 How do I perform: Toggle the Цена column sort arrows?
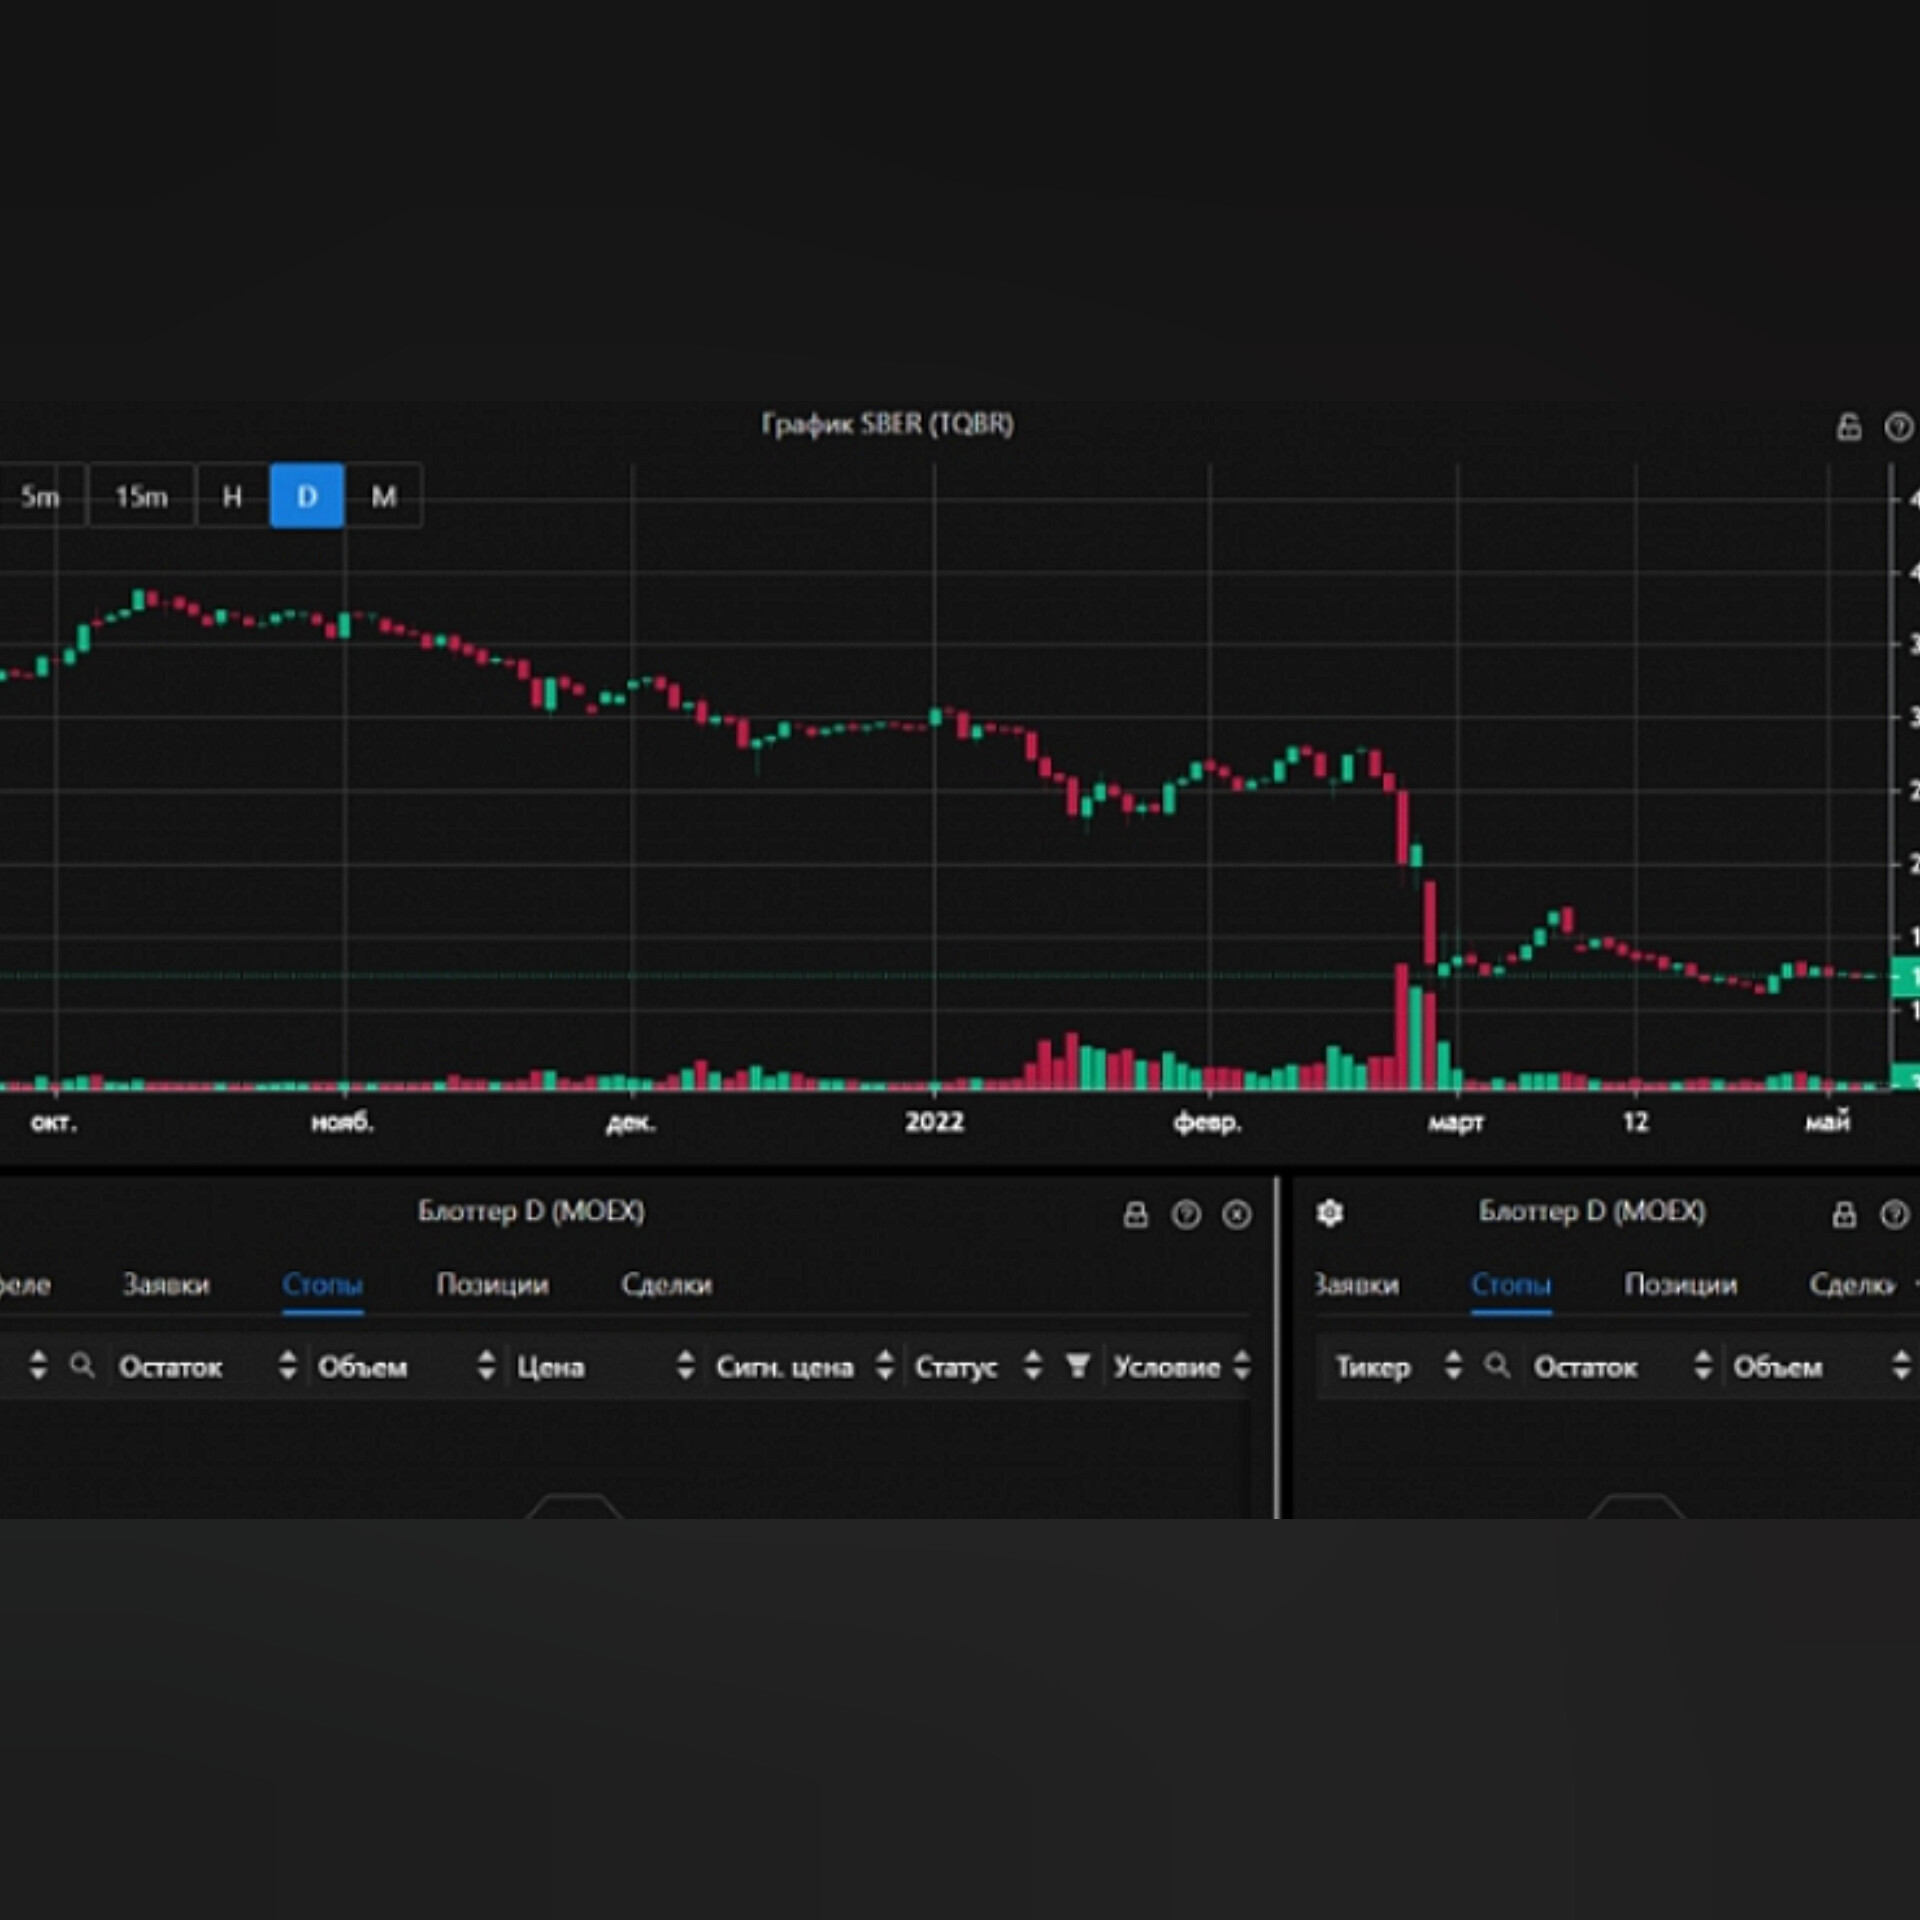[x=685, y=1365]
